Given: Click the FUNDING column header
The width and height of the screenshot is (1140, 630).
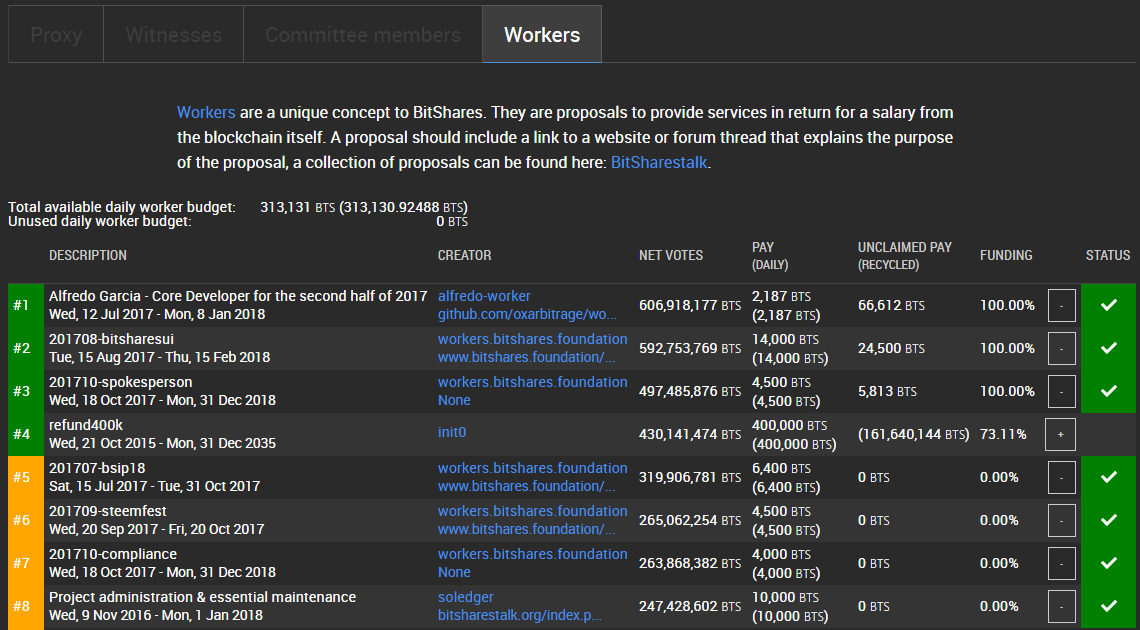Looking at the screenshot, I should pyautogui.click(x=1006, y=255).
